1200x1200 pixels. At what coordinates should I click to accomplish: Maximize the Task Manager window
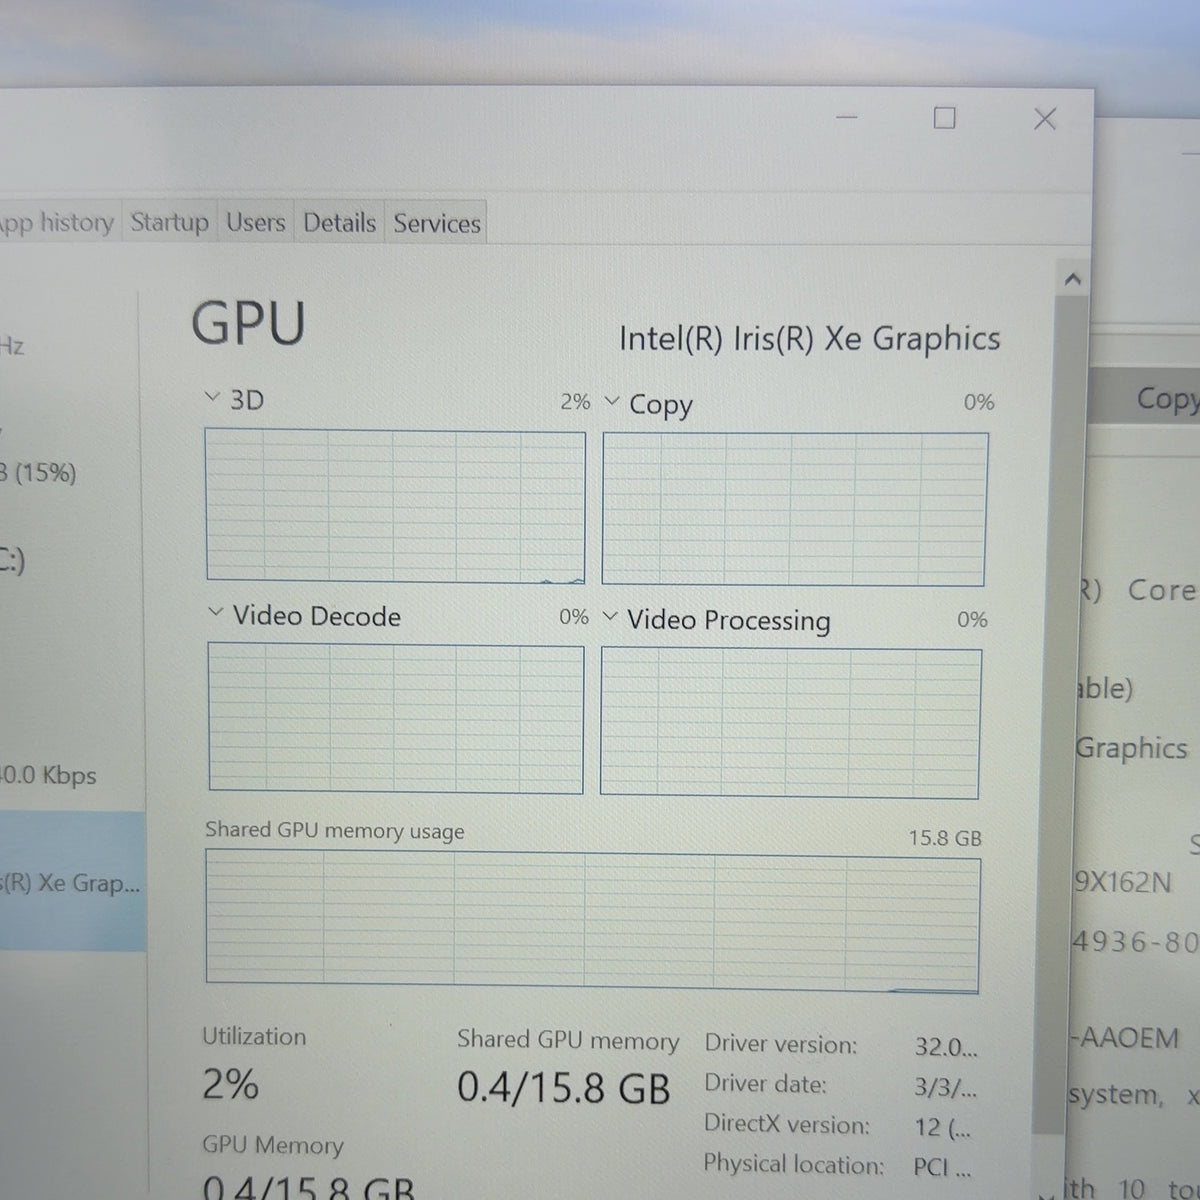point(944,118)
